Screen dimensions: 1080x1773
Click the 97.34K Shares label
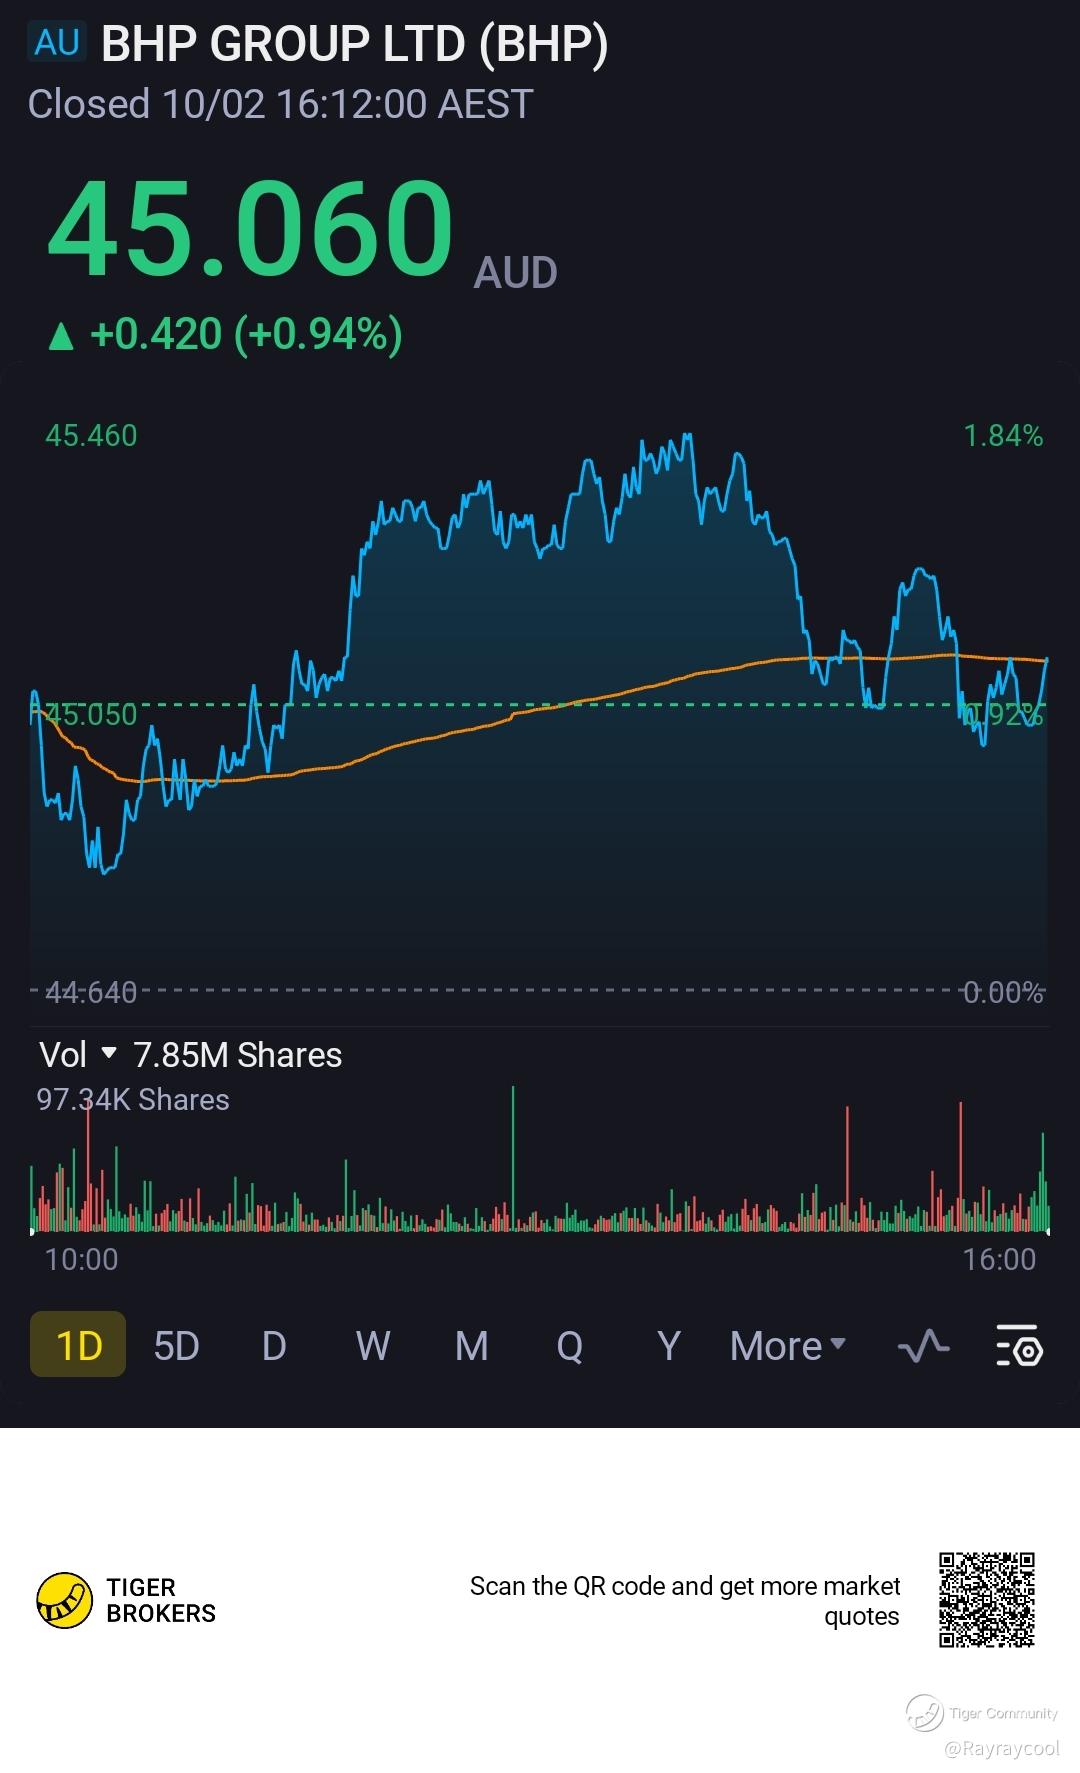[x=133, y=1099]
